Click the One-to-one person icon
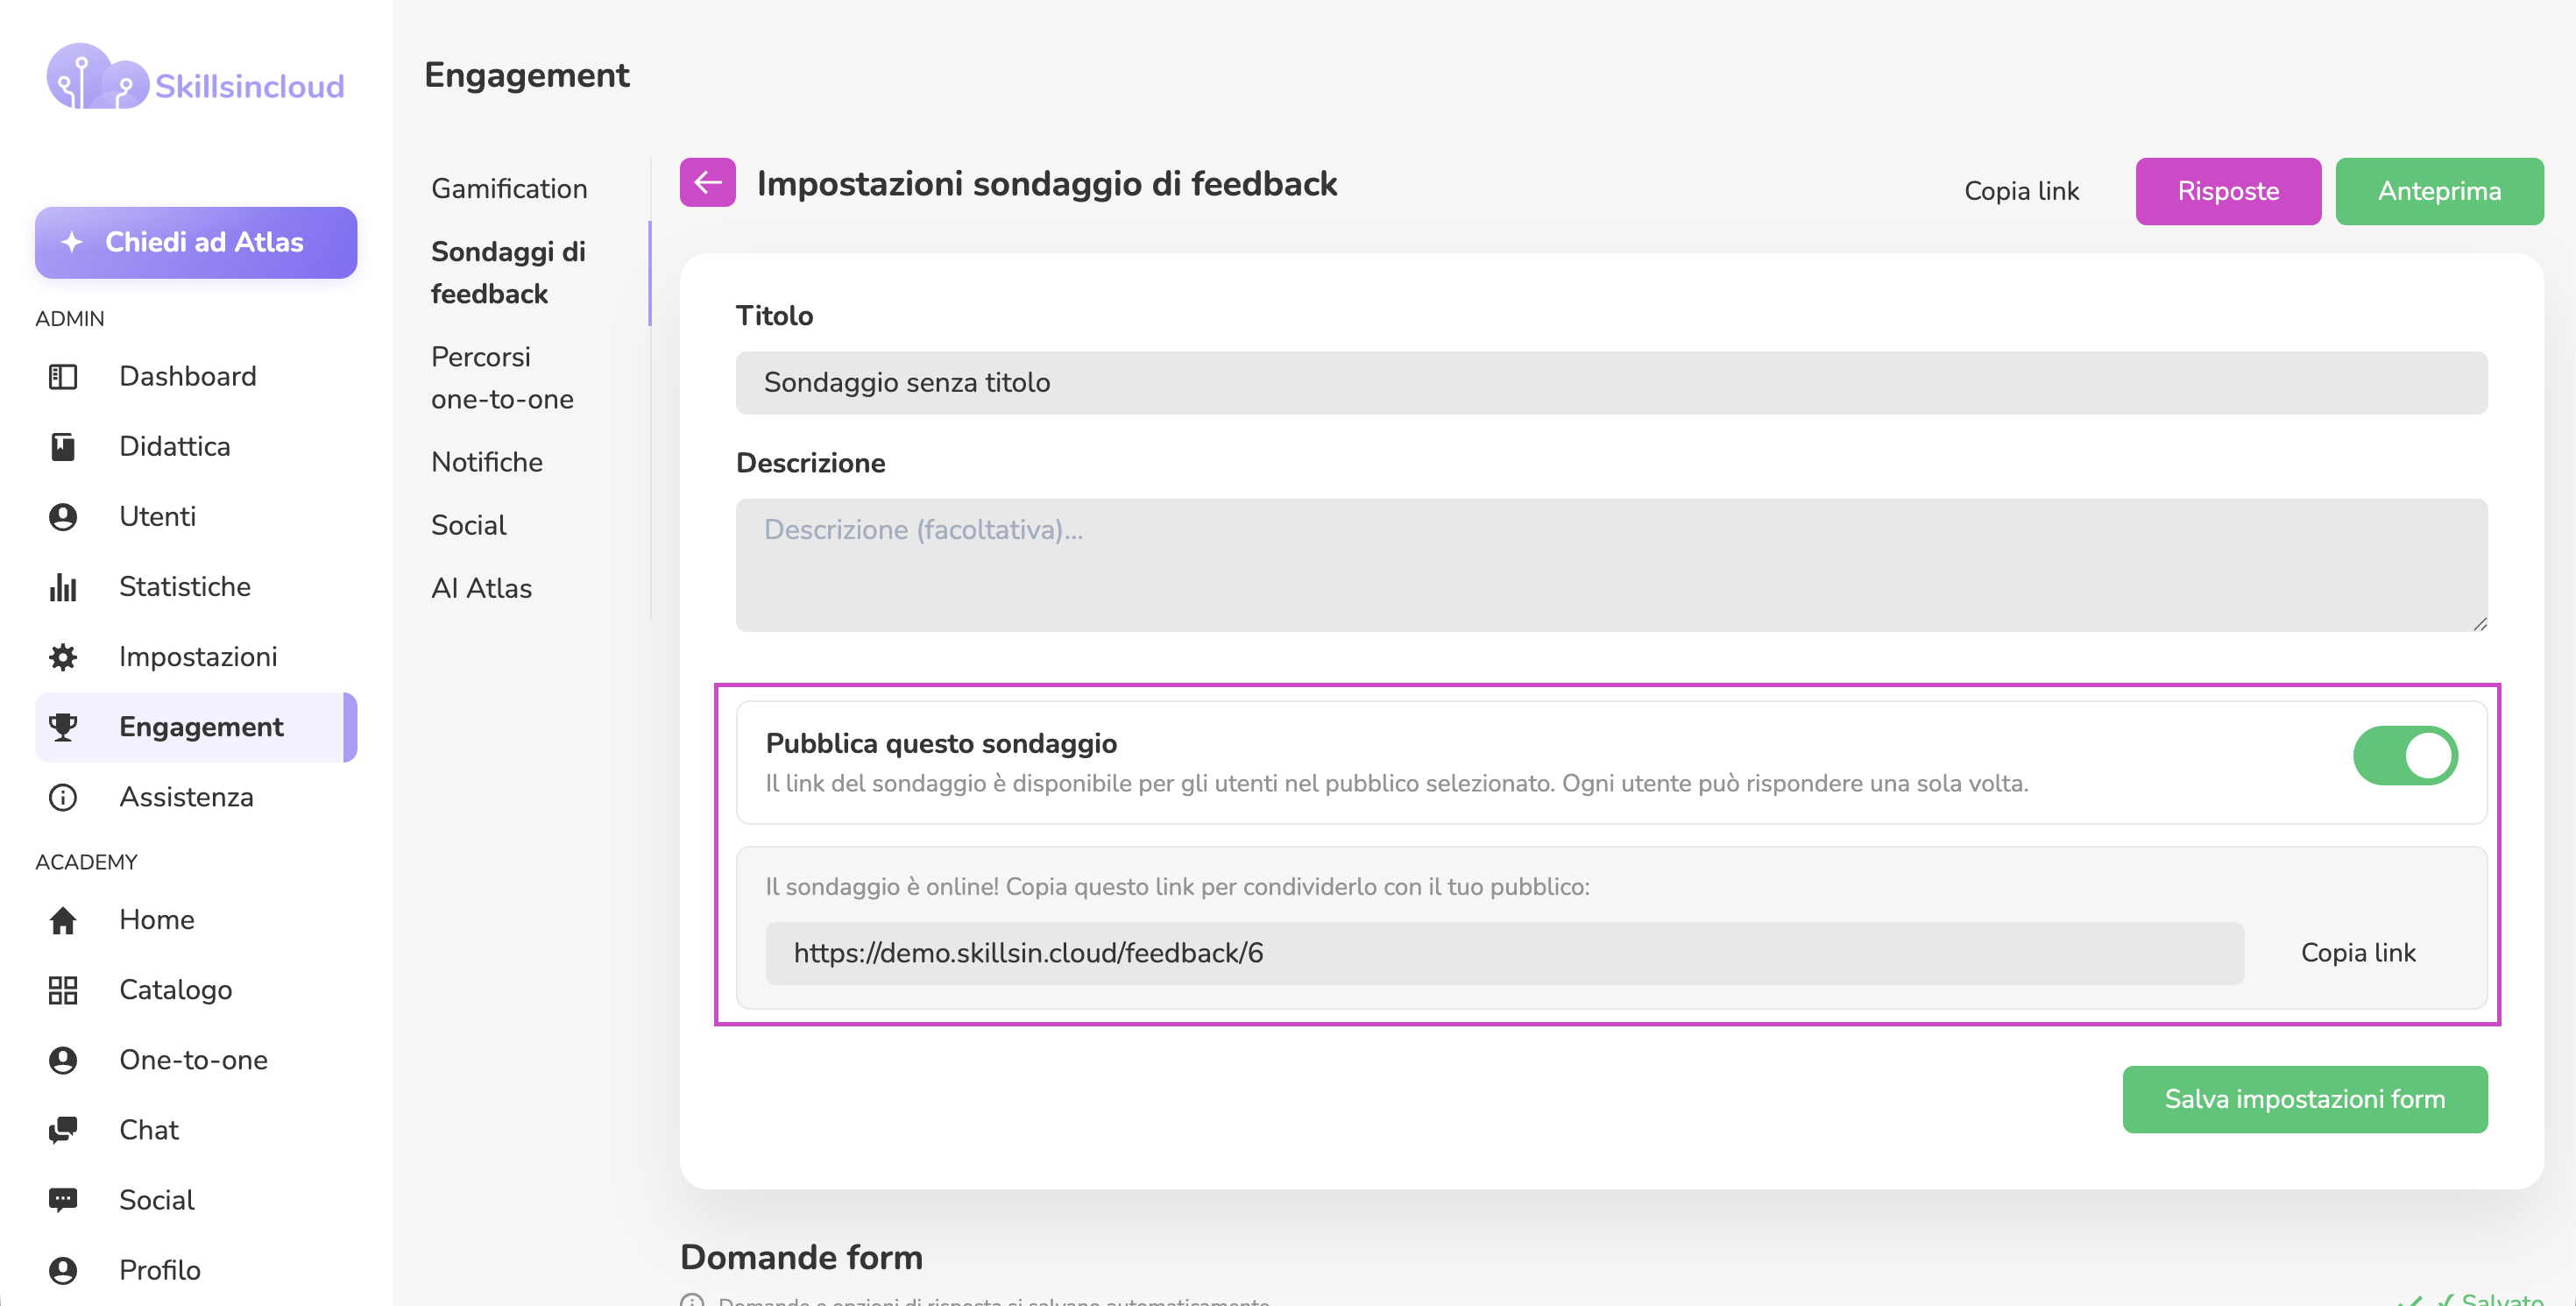This screenshot has height=1306, width=2576. point(63,1060)
